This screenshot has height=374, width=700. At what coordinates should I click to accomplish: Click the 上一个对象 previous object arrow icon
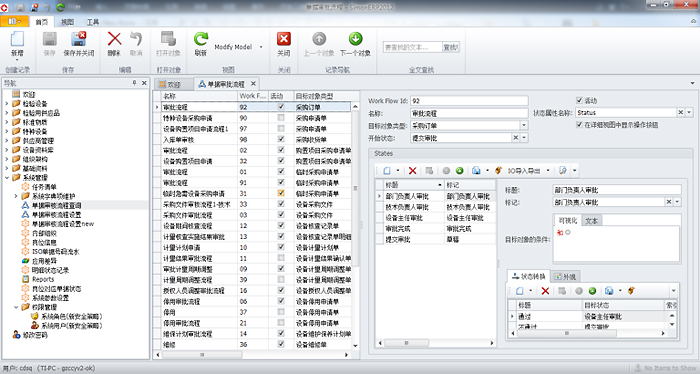click(x=319, y=39)
